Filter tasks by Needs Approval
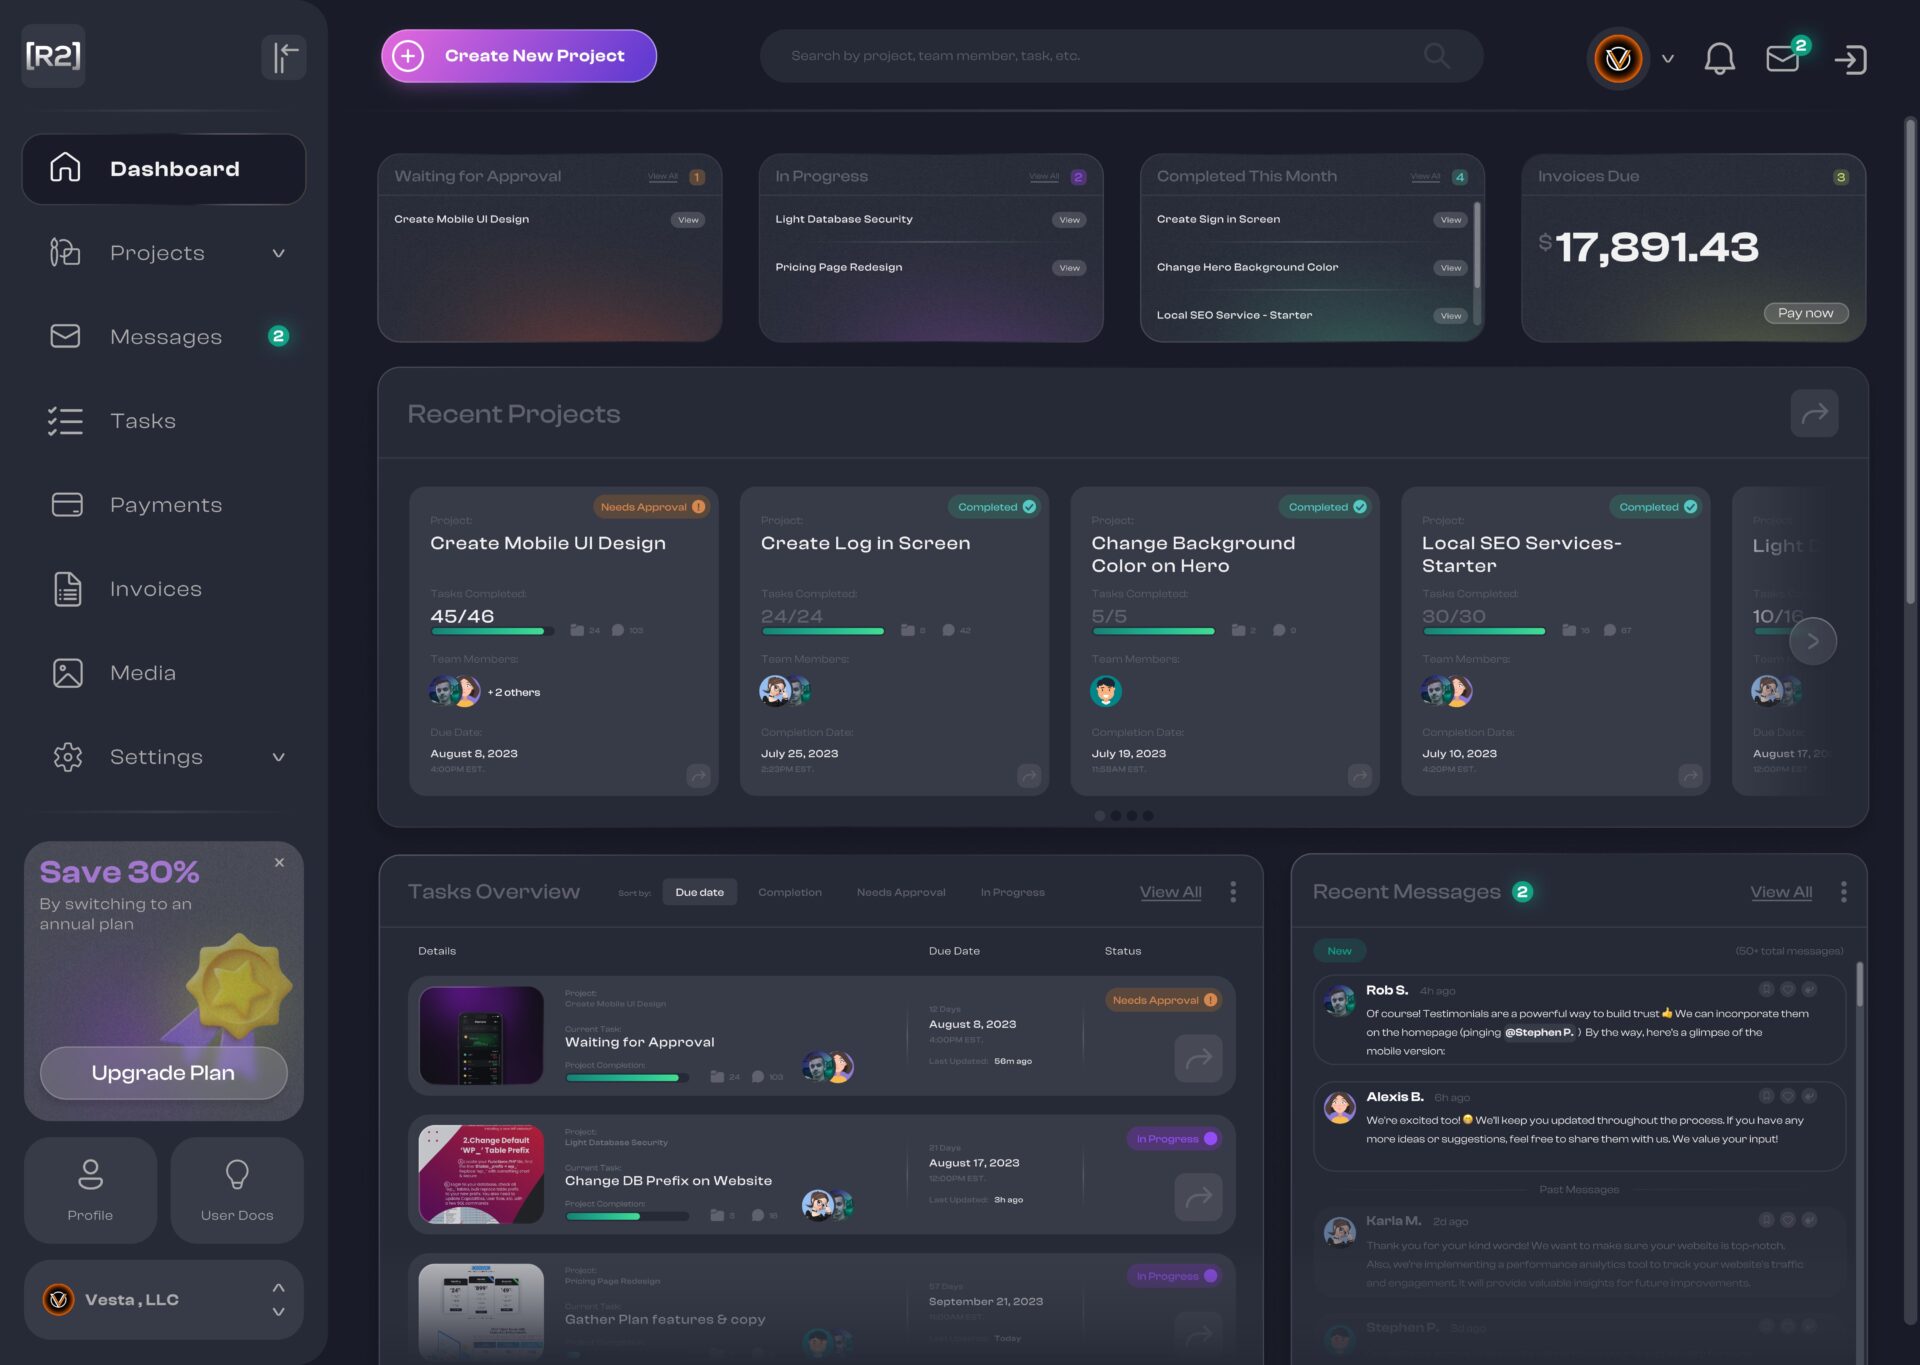Viewport: 1920px width, 1365px height. coord(900,892)
